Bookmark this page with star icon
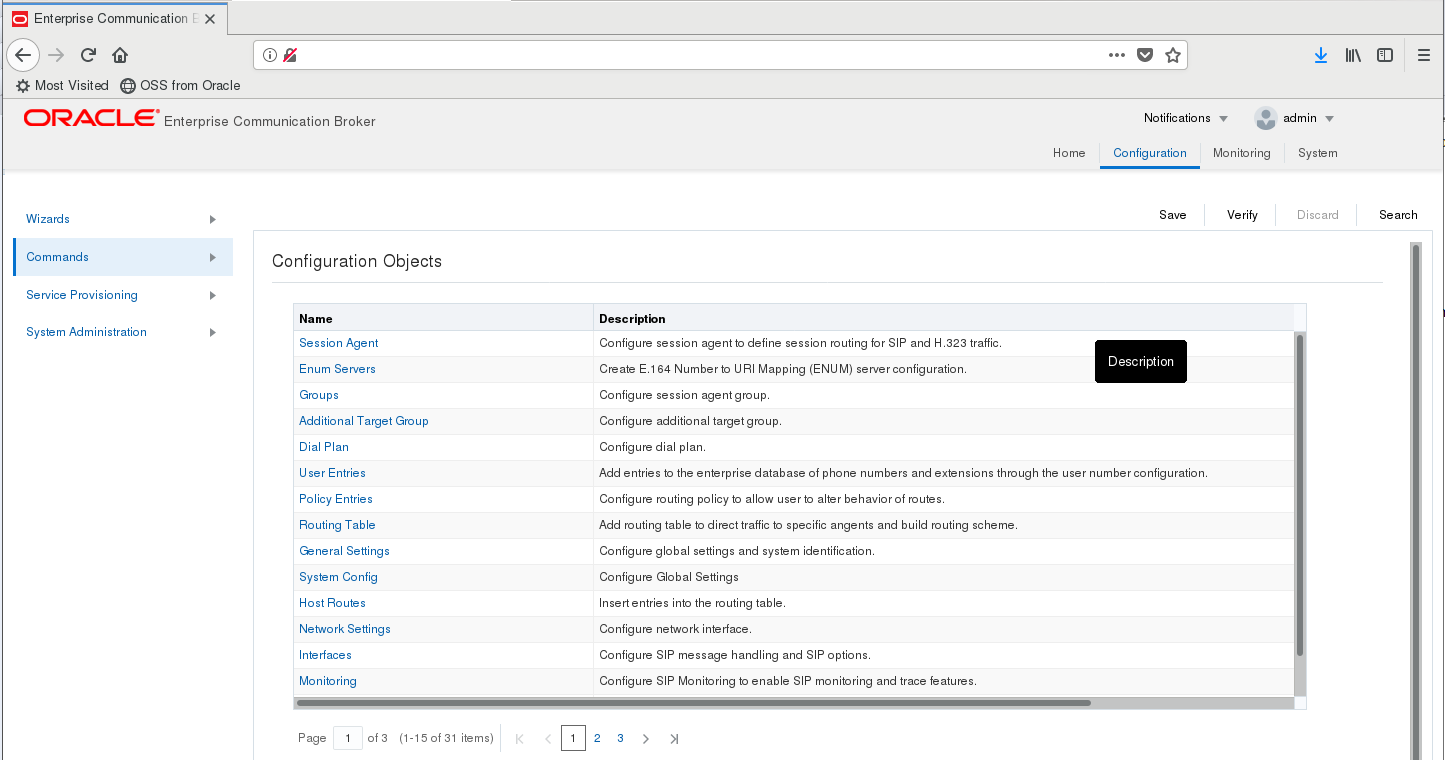The image size is (1445, 760). pos(1173,56)
